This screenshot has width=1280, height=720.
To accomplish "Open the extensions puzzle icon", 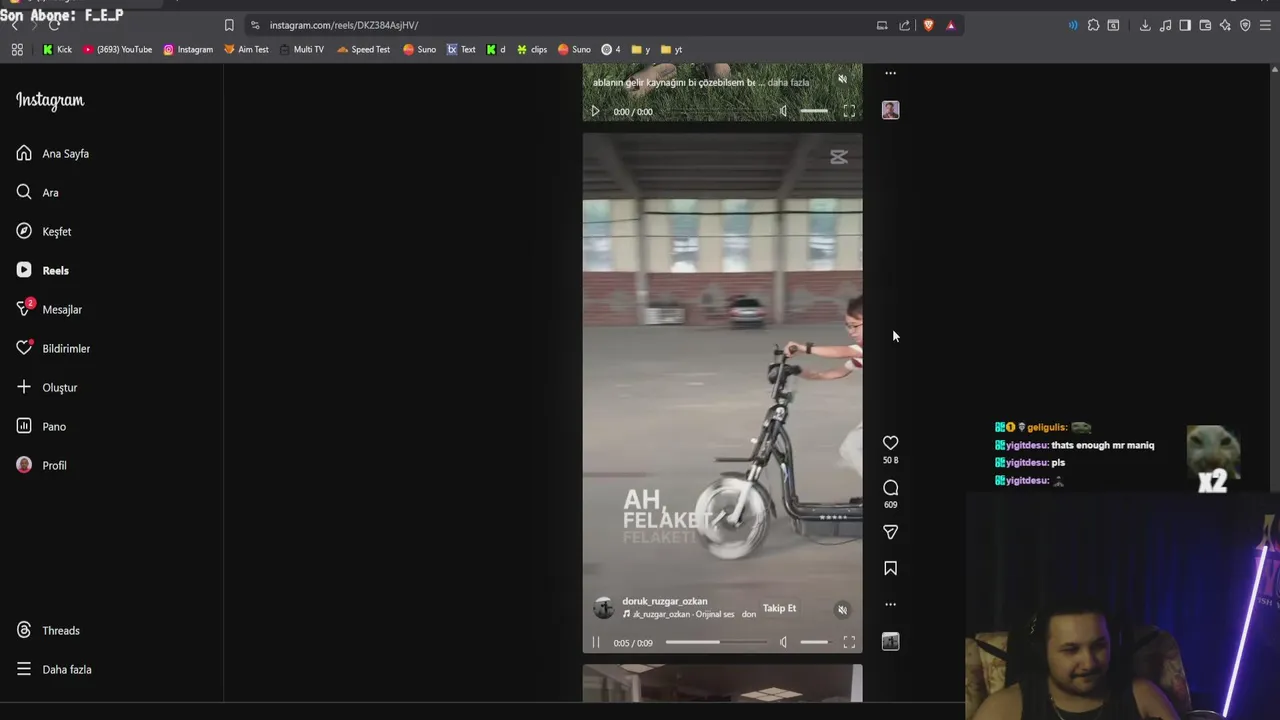I will pyautogui.click(x=1093, y=25).
